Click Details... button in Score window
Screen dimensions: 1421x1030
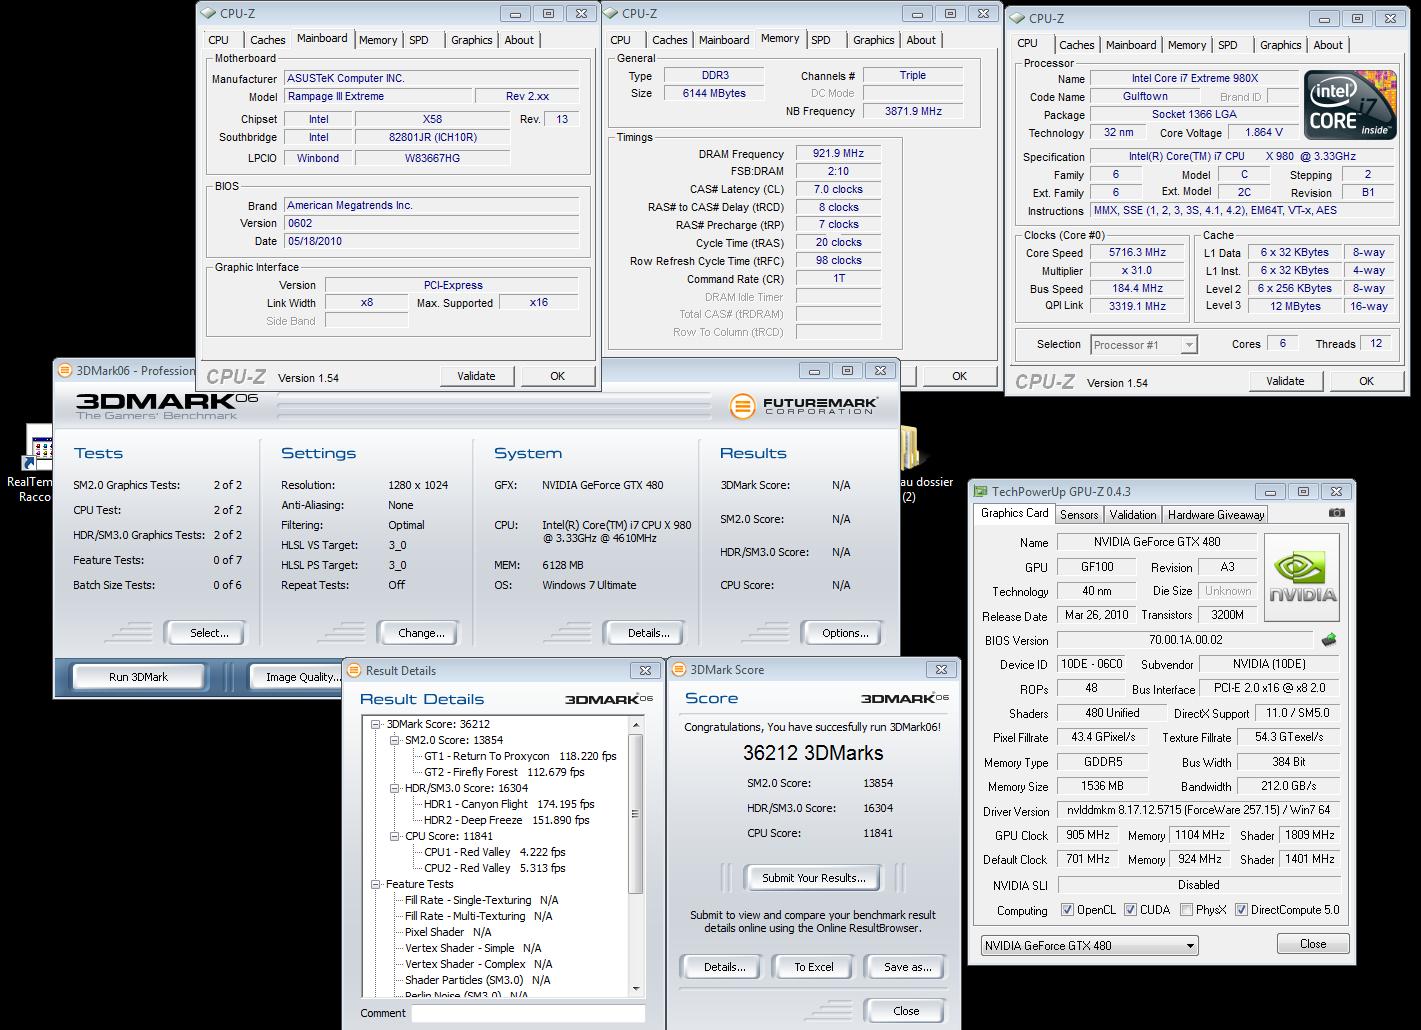pos(724,967)
